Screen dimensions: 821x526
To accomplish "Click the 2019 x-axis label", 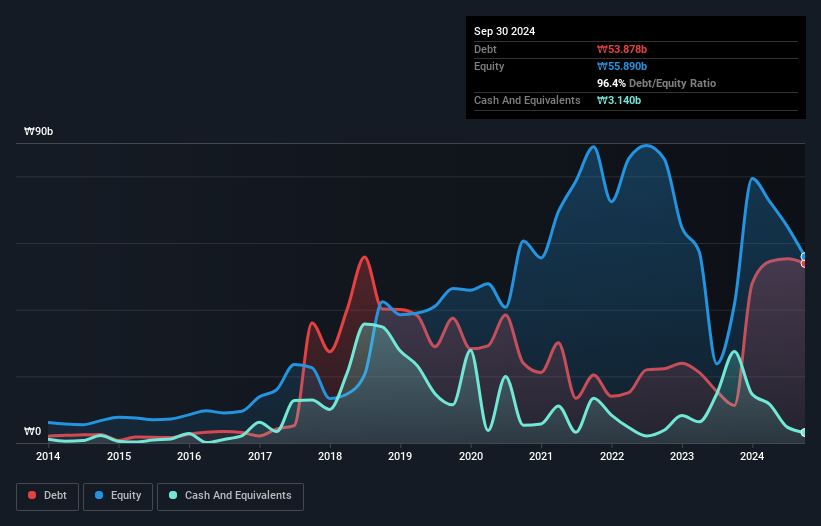I will pos(400,456).
